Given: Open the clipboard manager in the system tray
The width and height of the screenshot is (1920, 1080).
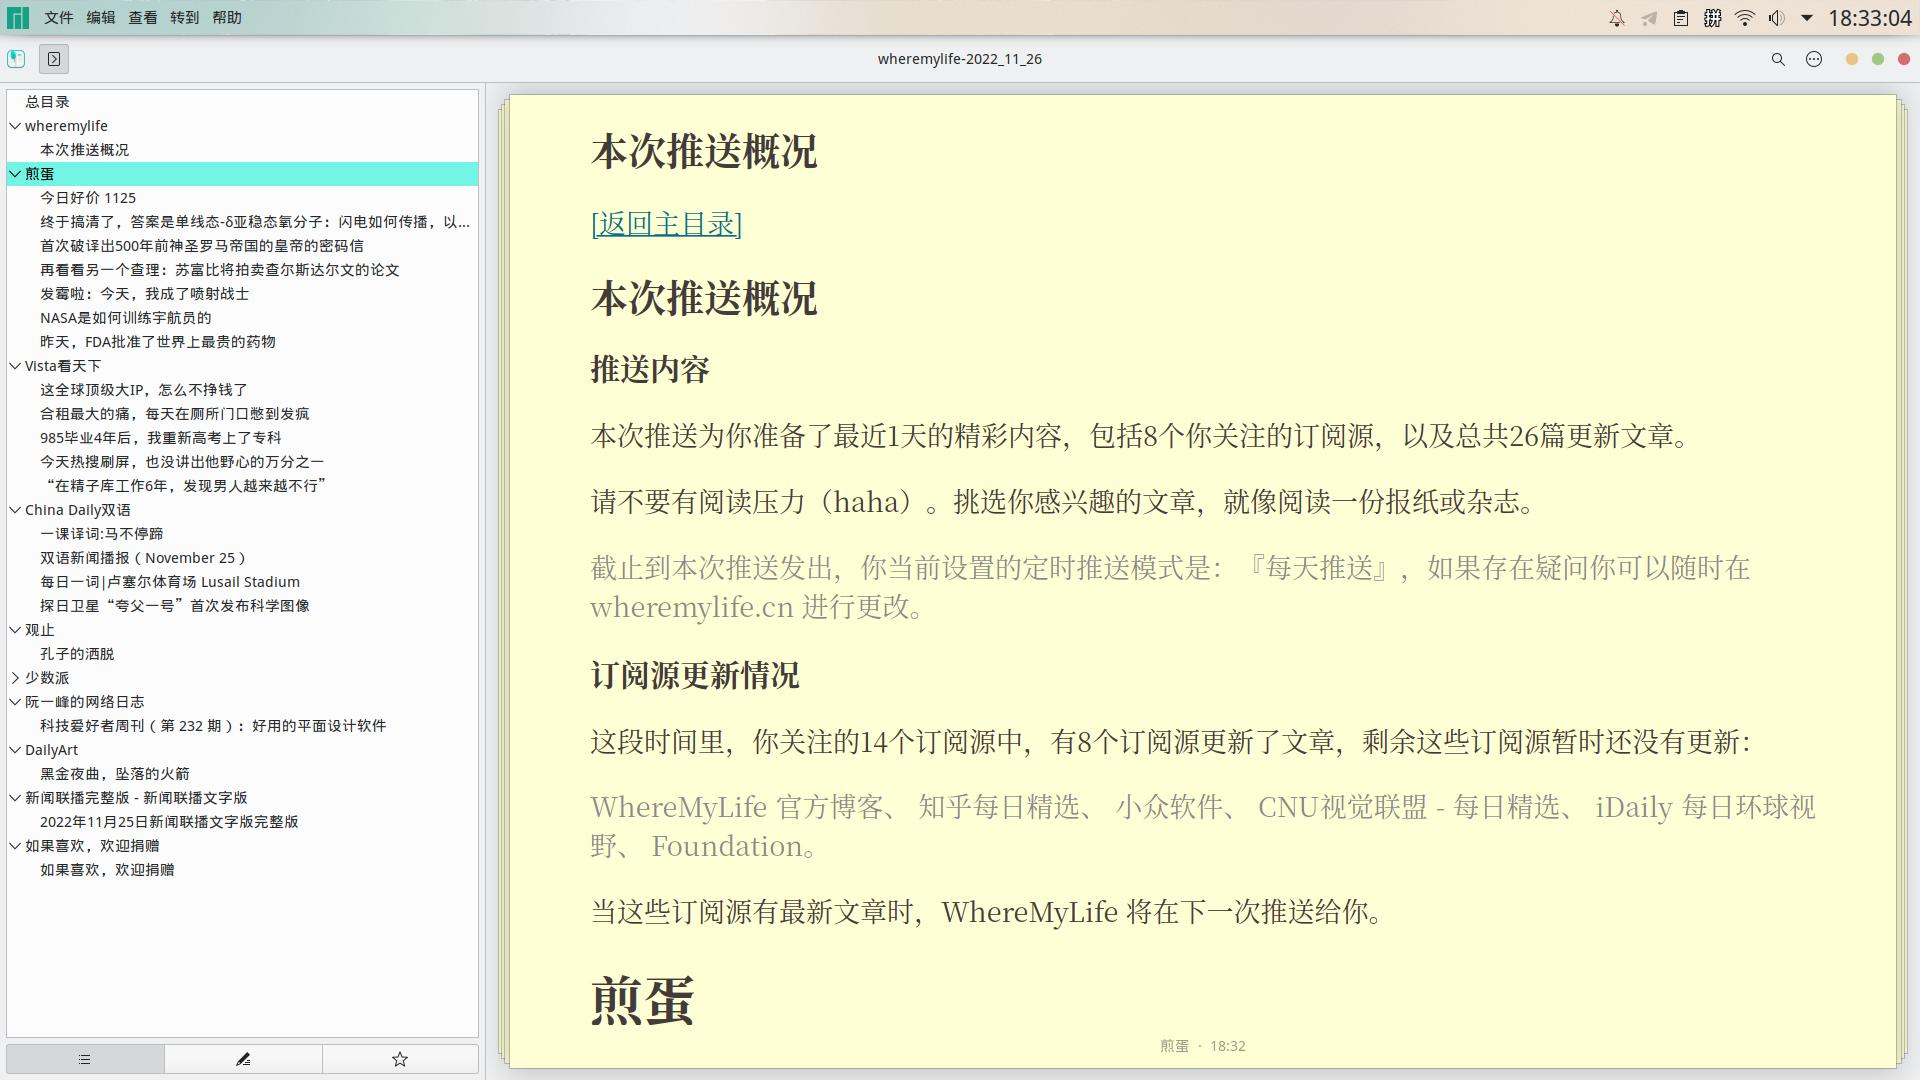Looking at the screenshot, I should [x=1680, y=17].
